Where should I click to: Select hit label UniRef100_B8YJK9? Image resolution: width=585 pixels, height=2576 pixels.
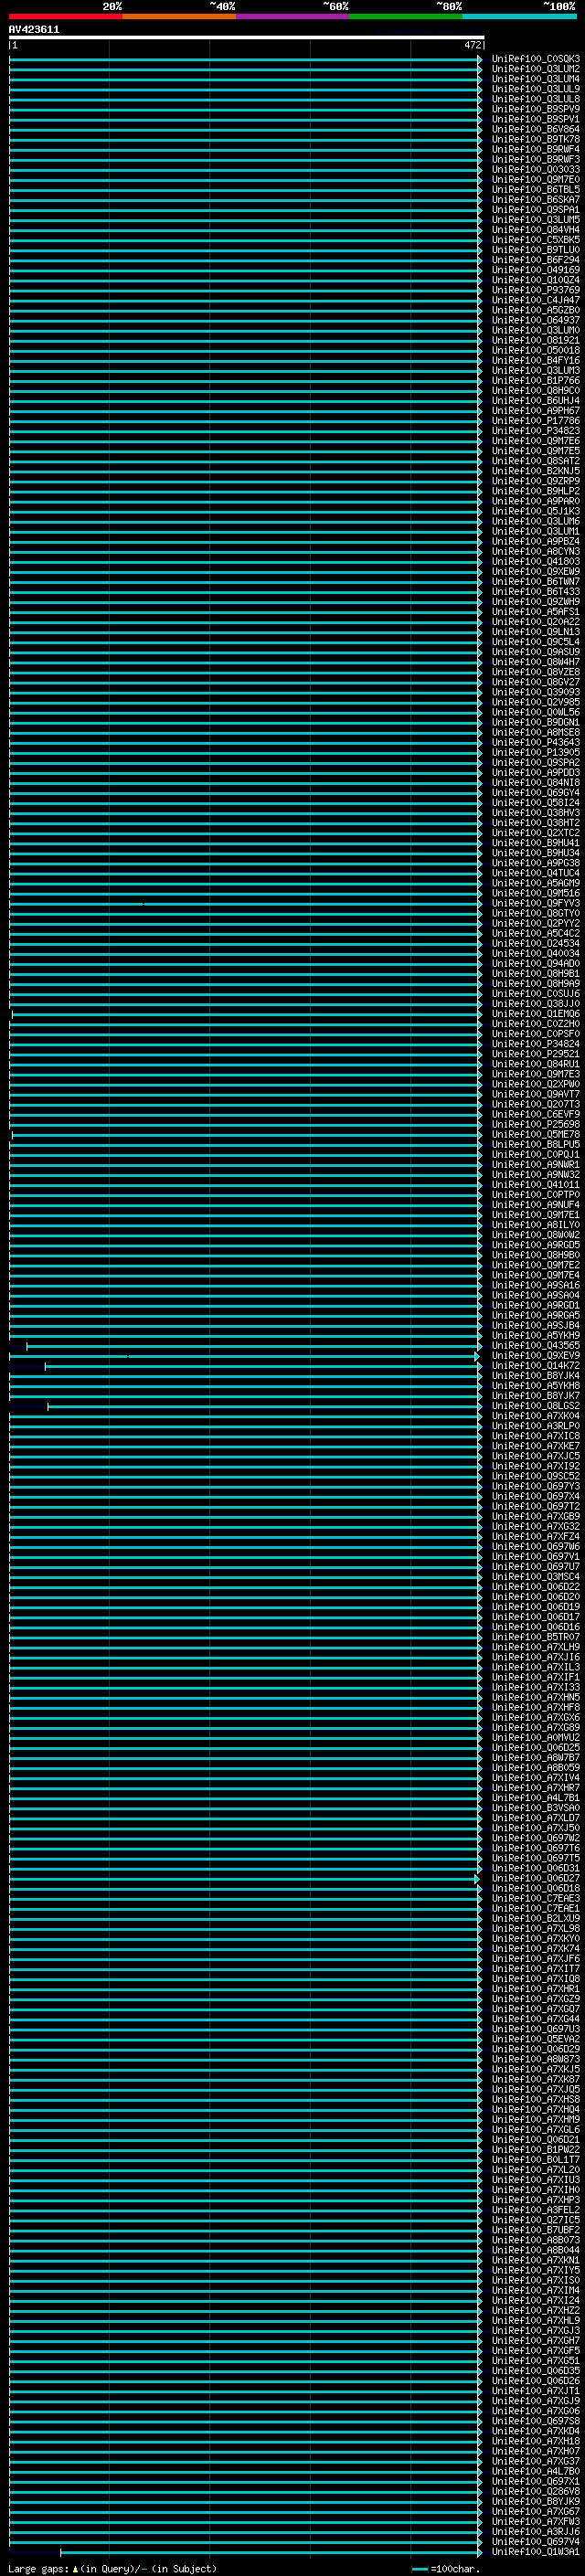coord(536,2501)
